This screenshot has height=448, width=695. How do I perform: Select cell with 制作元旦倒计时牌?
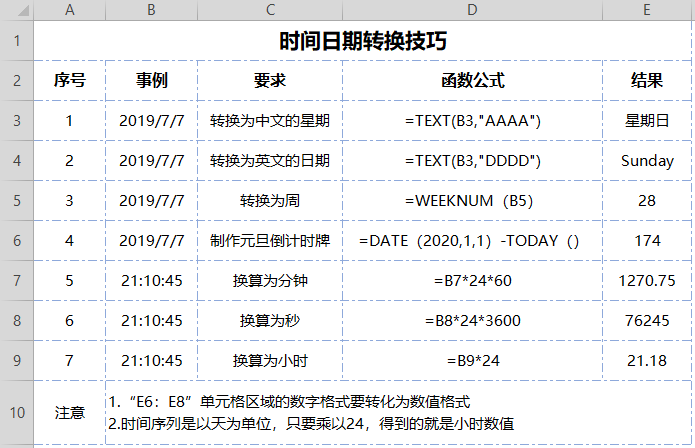click(270, 241)
